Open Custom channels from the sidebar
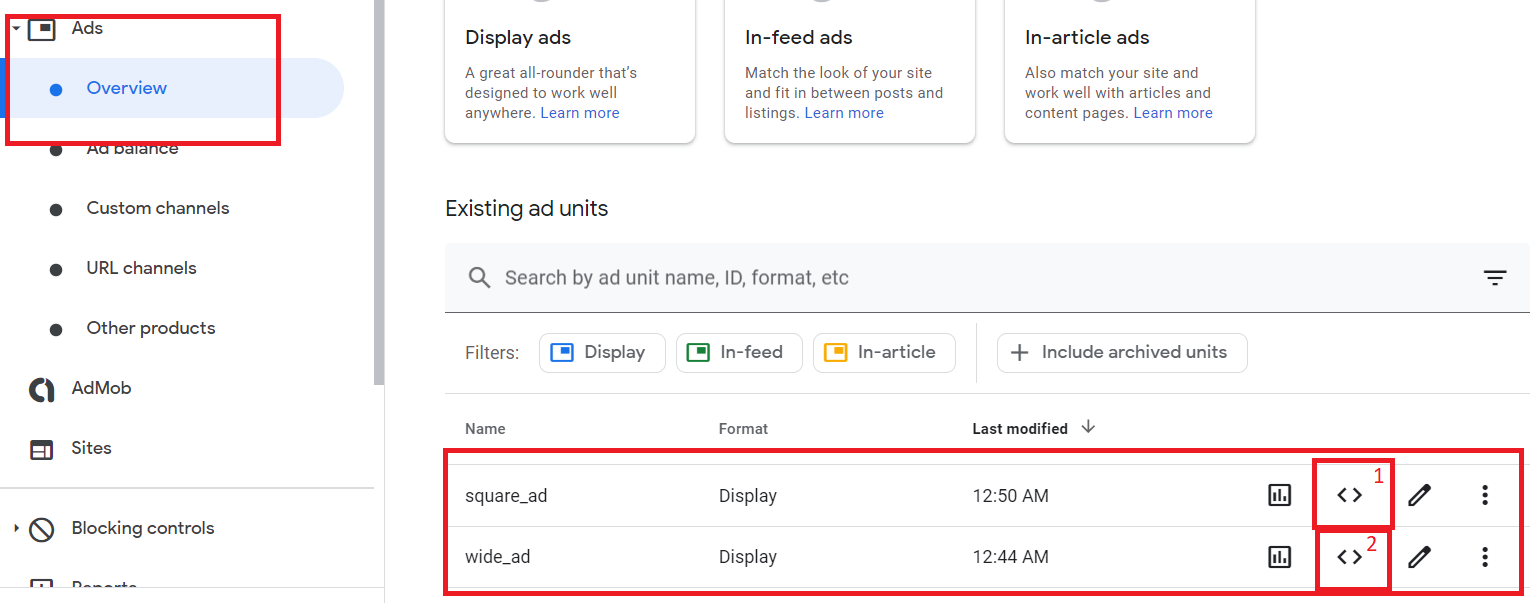 157,207
